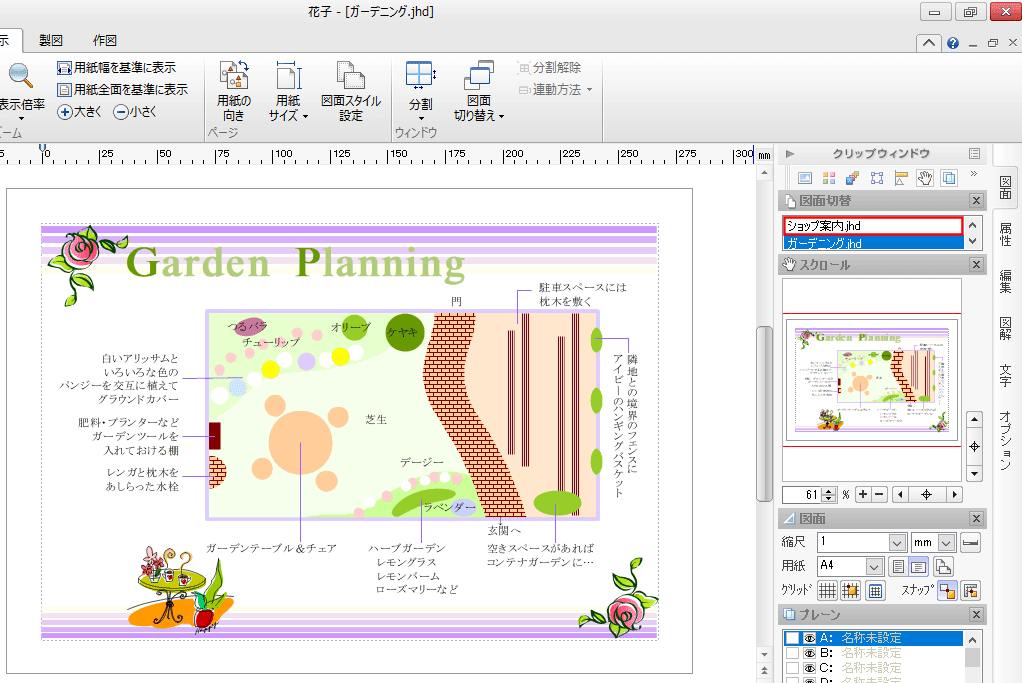
Task: Click the grid settings icon with blue frame
Action: 875,590
